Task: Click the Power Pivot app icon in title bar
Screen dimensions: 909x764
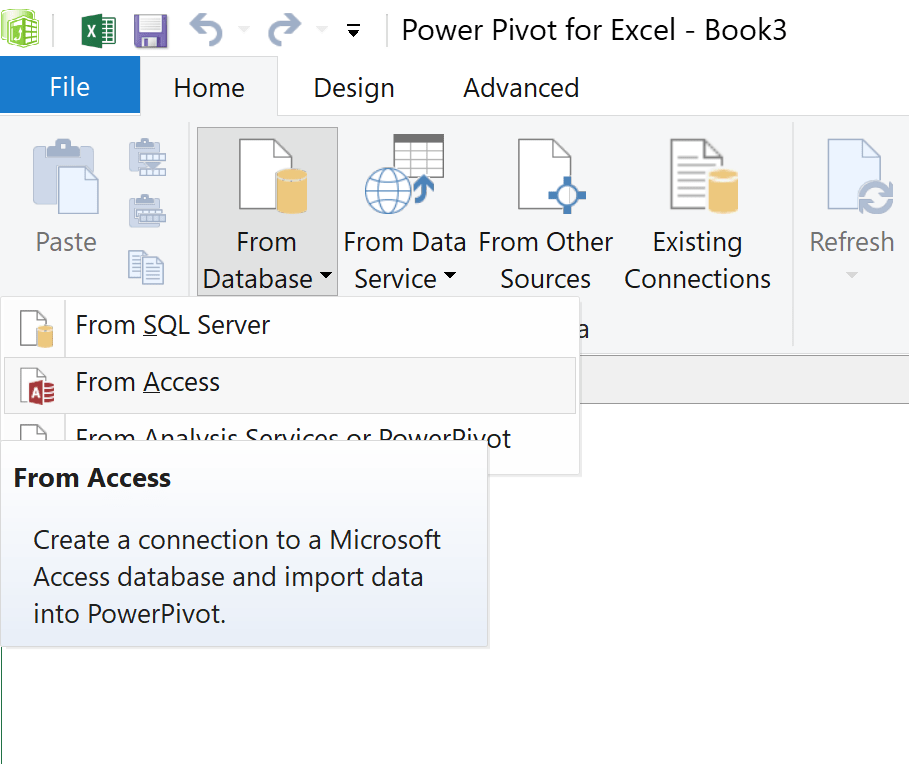Action: [20, 30]
